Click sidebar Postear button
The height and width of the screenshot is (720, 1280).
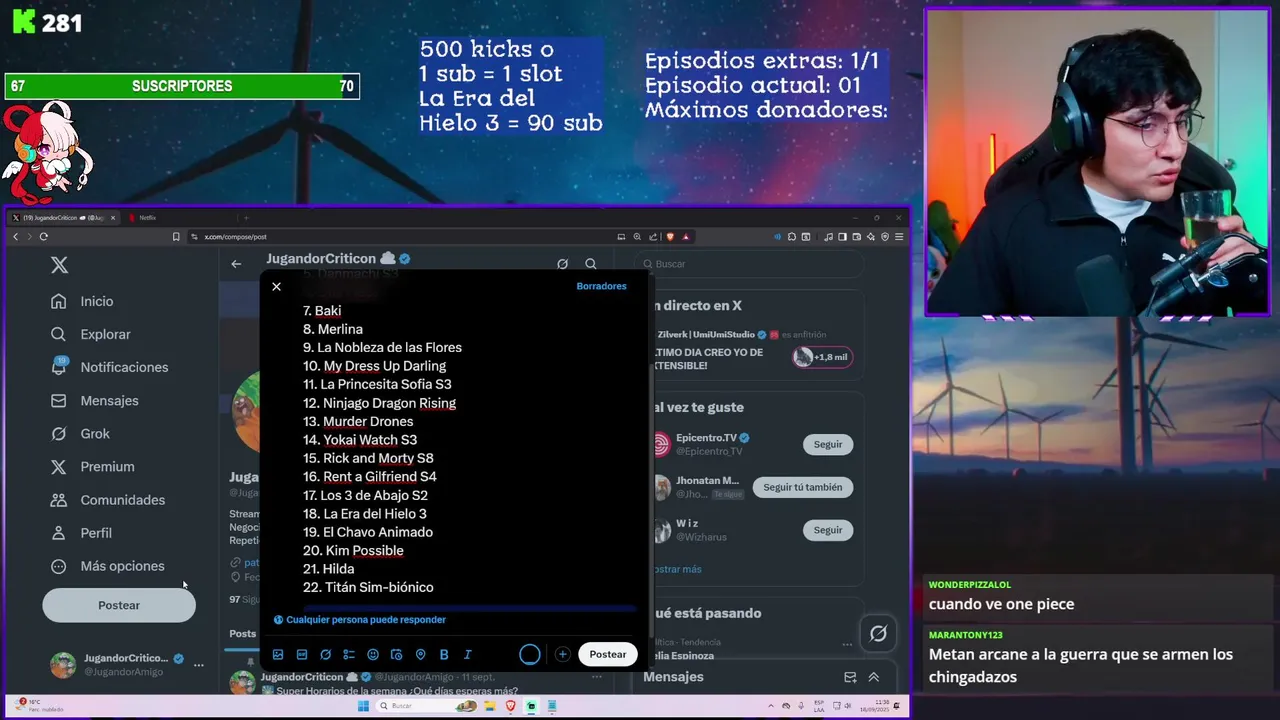119,605
